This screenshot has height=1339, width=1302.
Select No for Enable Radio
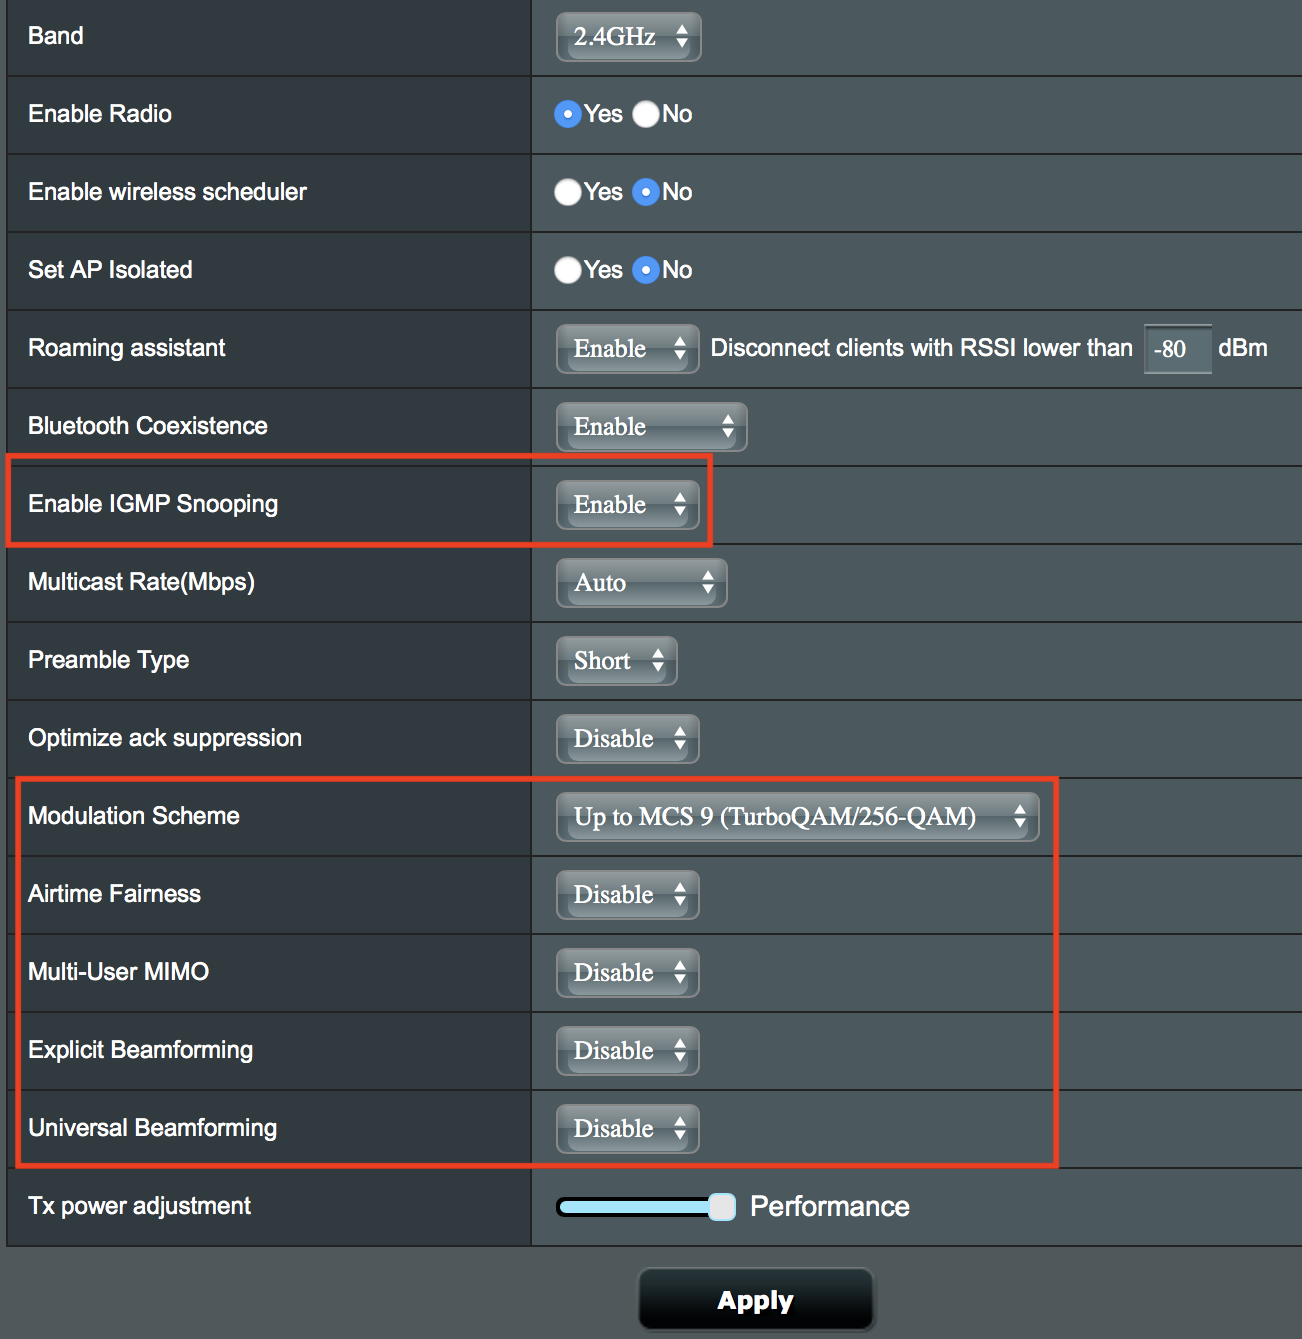pyautogui.click(x=645, y=114)
